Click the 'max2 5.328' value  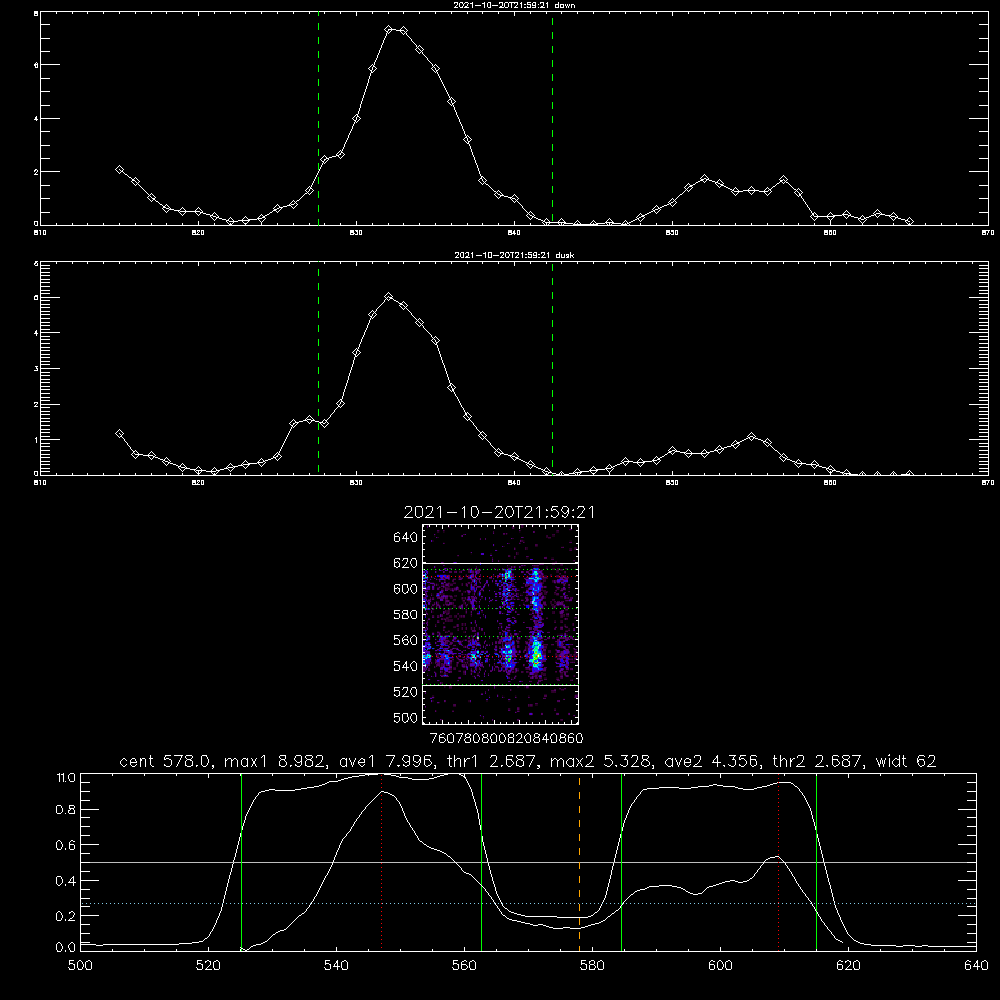point(601,761)
